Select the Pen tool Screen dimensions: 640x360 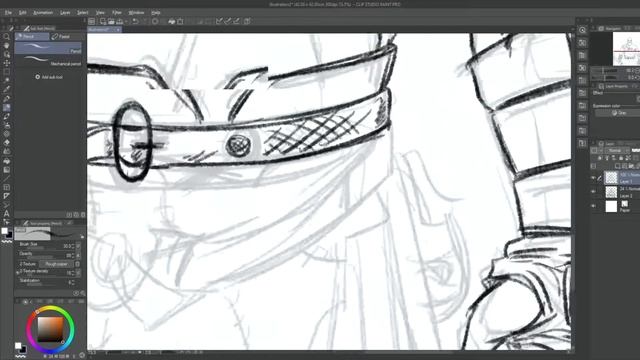[x=7, y=98]
